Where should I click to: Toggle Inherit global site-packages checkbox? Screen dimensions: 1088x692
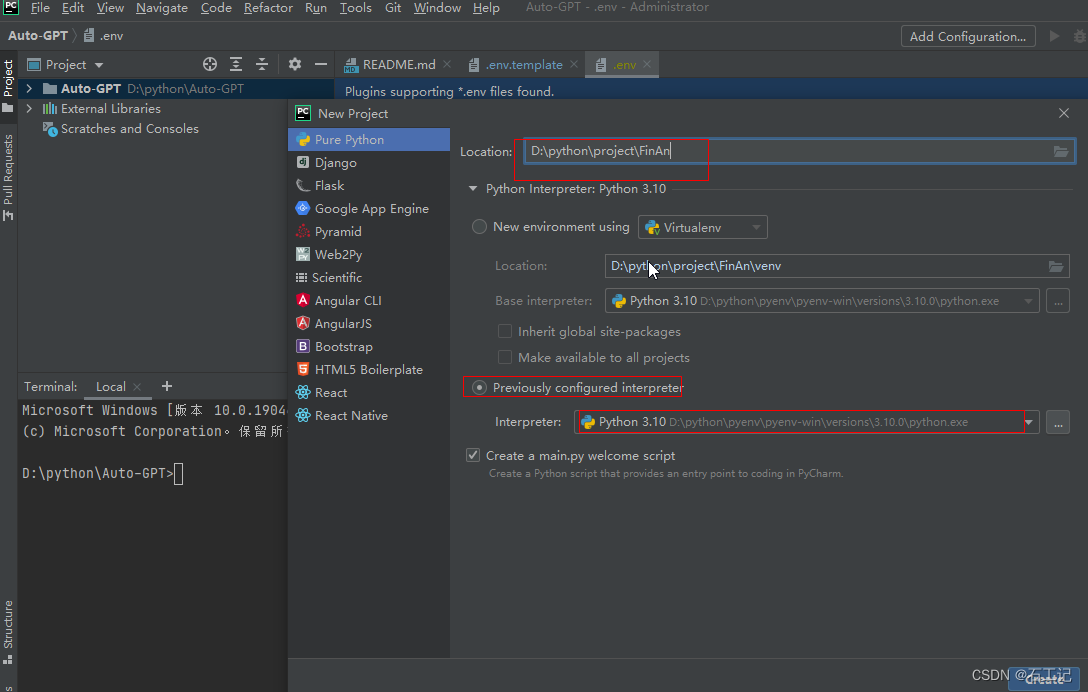[504, 331]
